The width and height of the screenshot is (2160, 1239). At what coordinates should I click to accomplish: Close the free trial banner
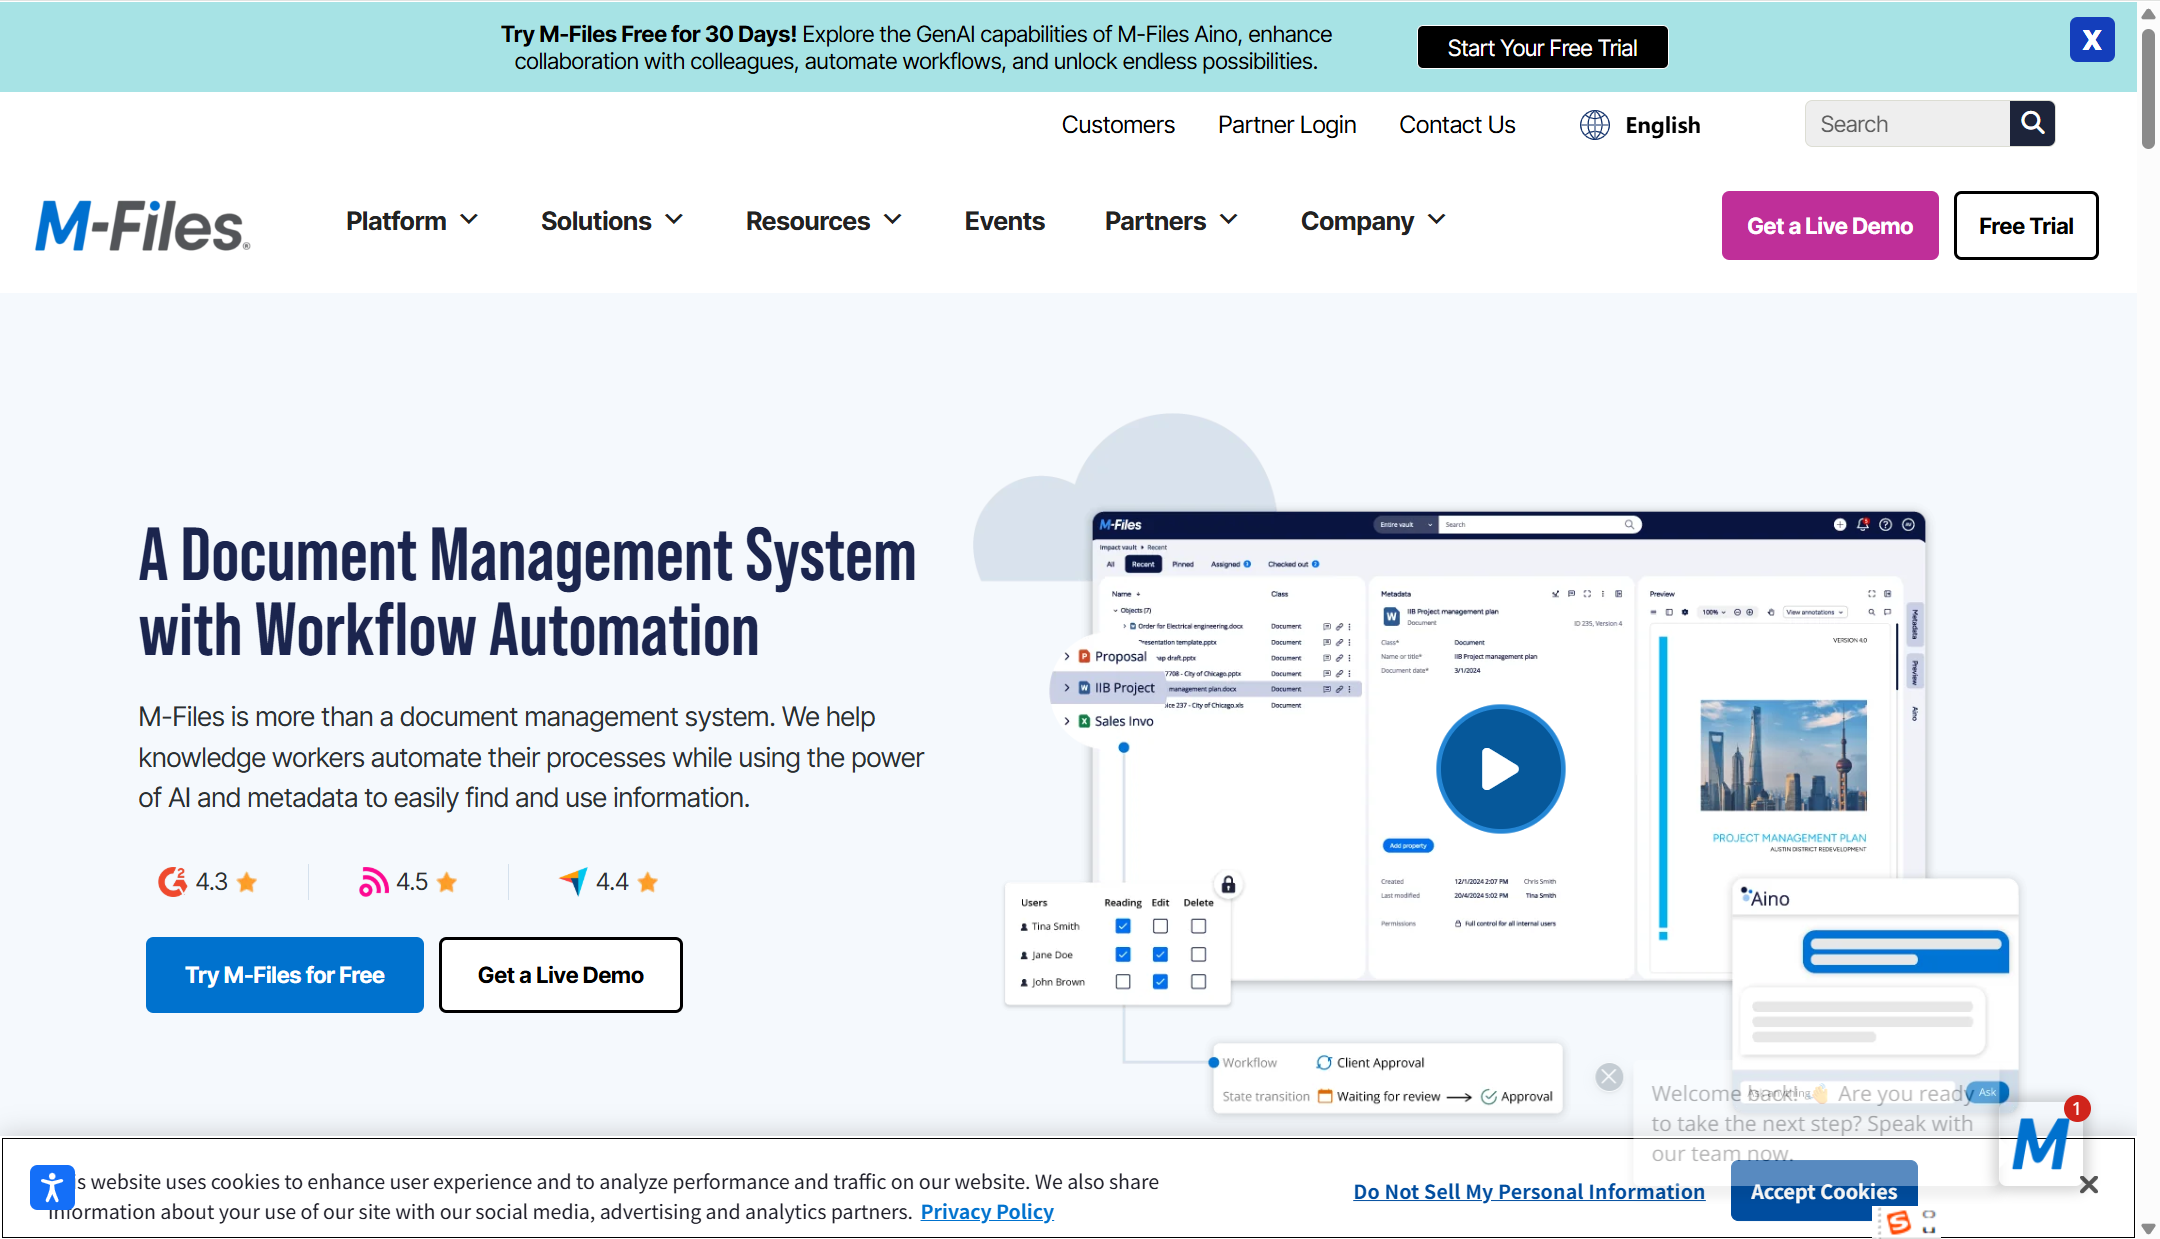tap(2091, 40)
